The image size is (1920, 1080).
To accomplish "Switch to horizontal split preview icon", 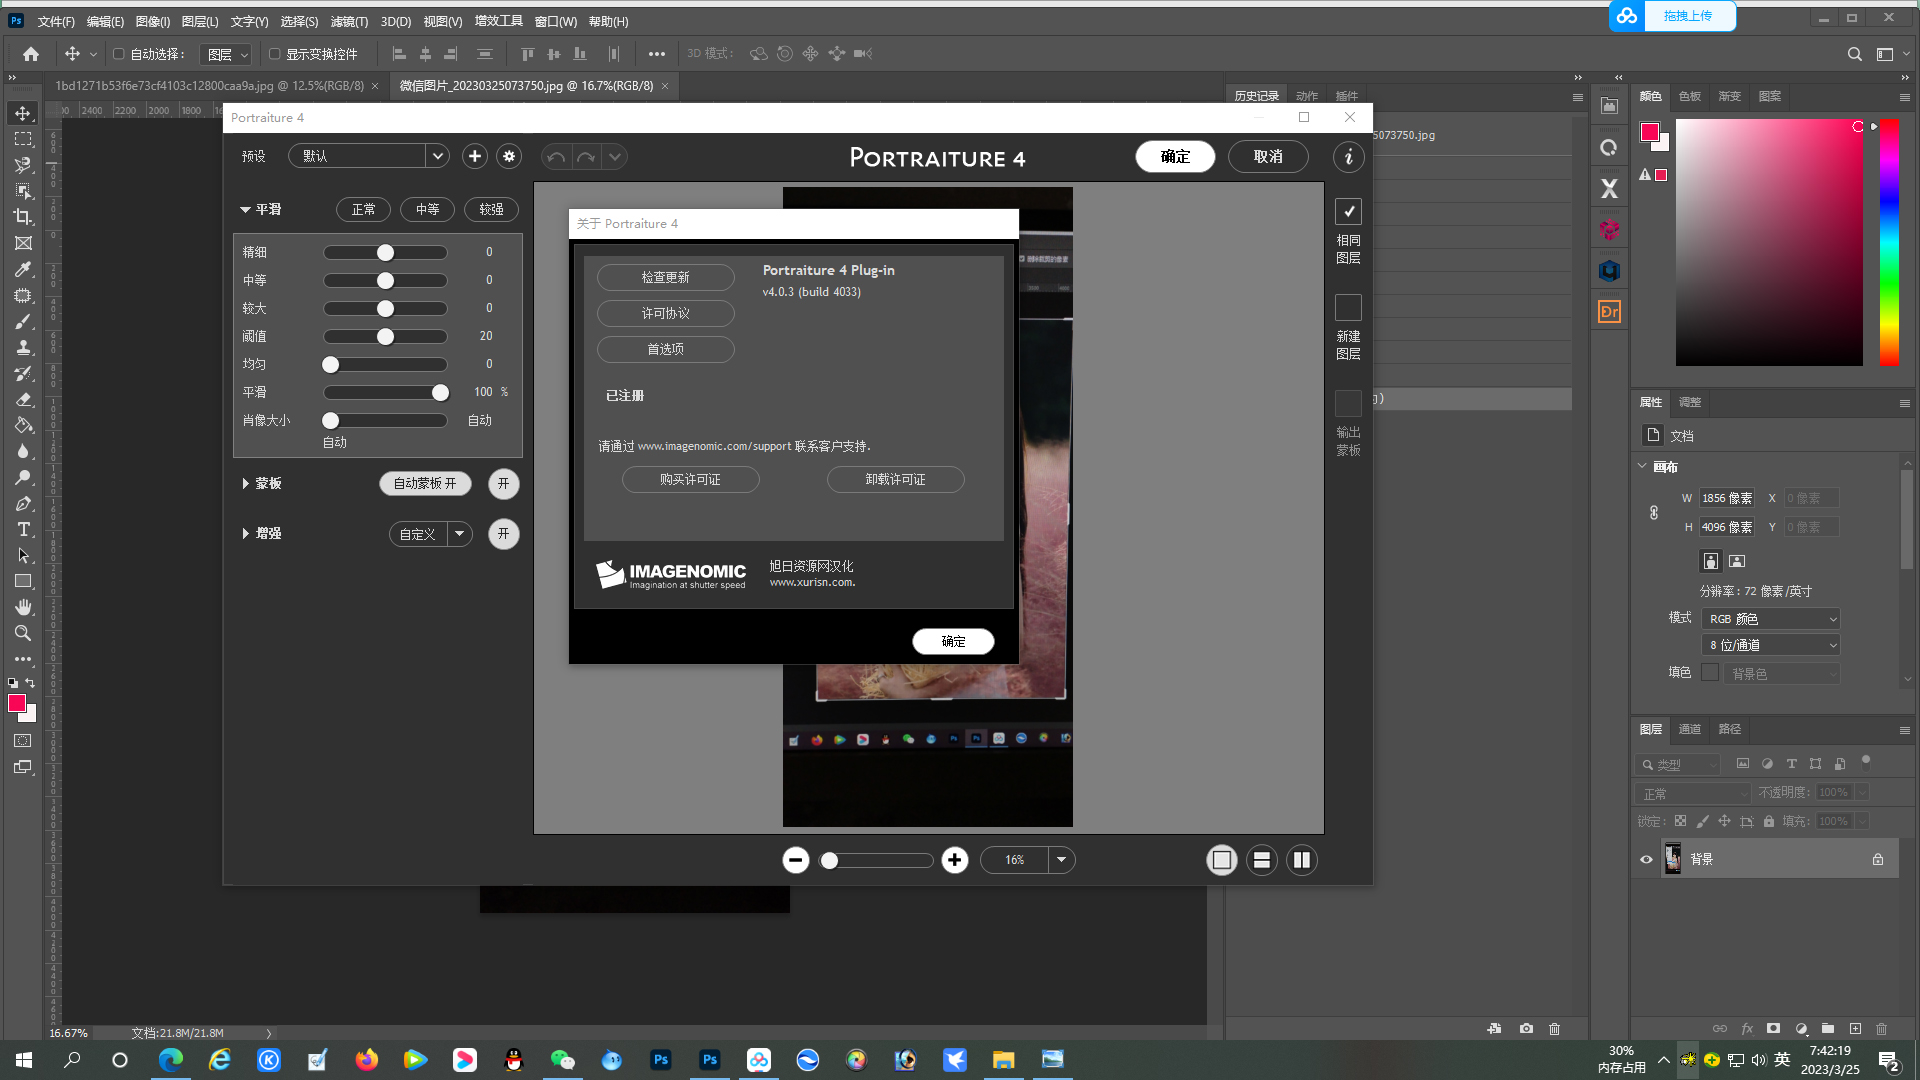I will [x=1262, y=860].
